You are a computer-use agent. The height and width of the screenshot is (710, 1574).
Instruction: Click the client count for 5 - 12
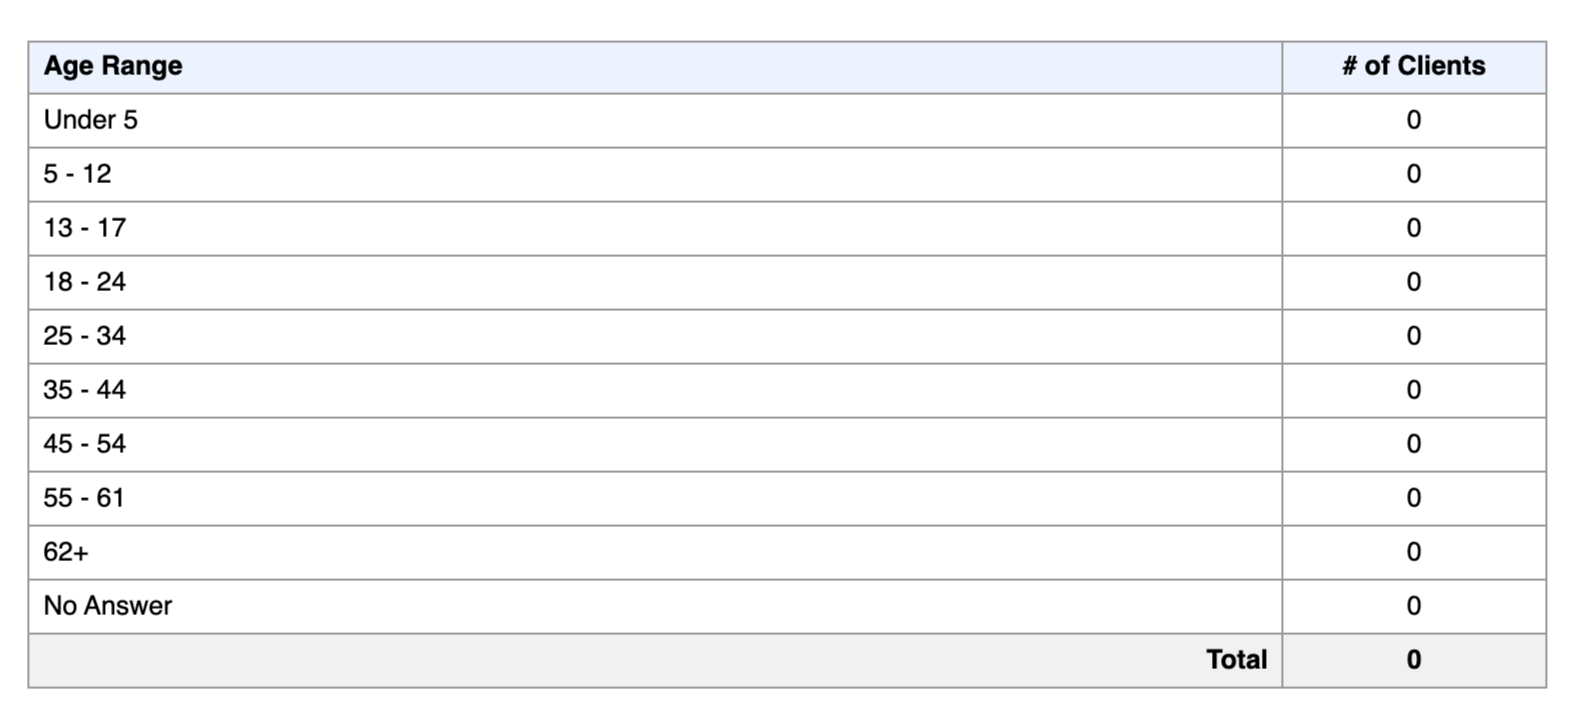coord(1414,175)
